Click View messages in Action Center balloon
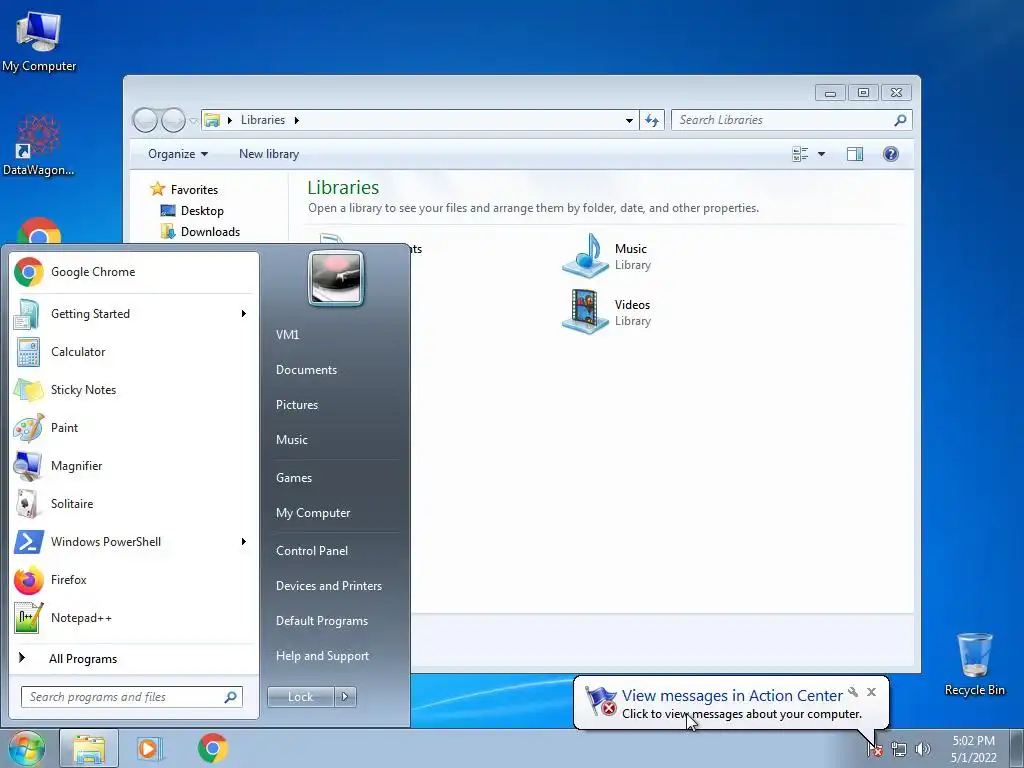 pyautogui.click(x=732, y=696)
